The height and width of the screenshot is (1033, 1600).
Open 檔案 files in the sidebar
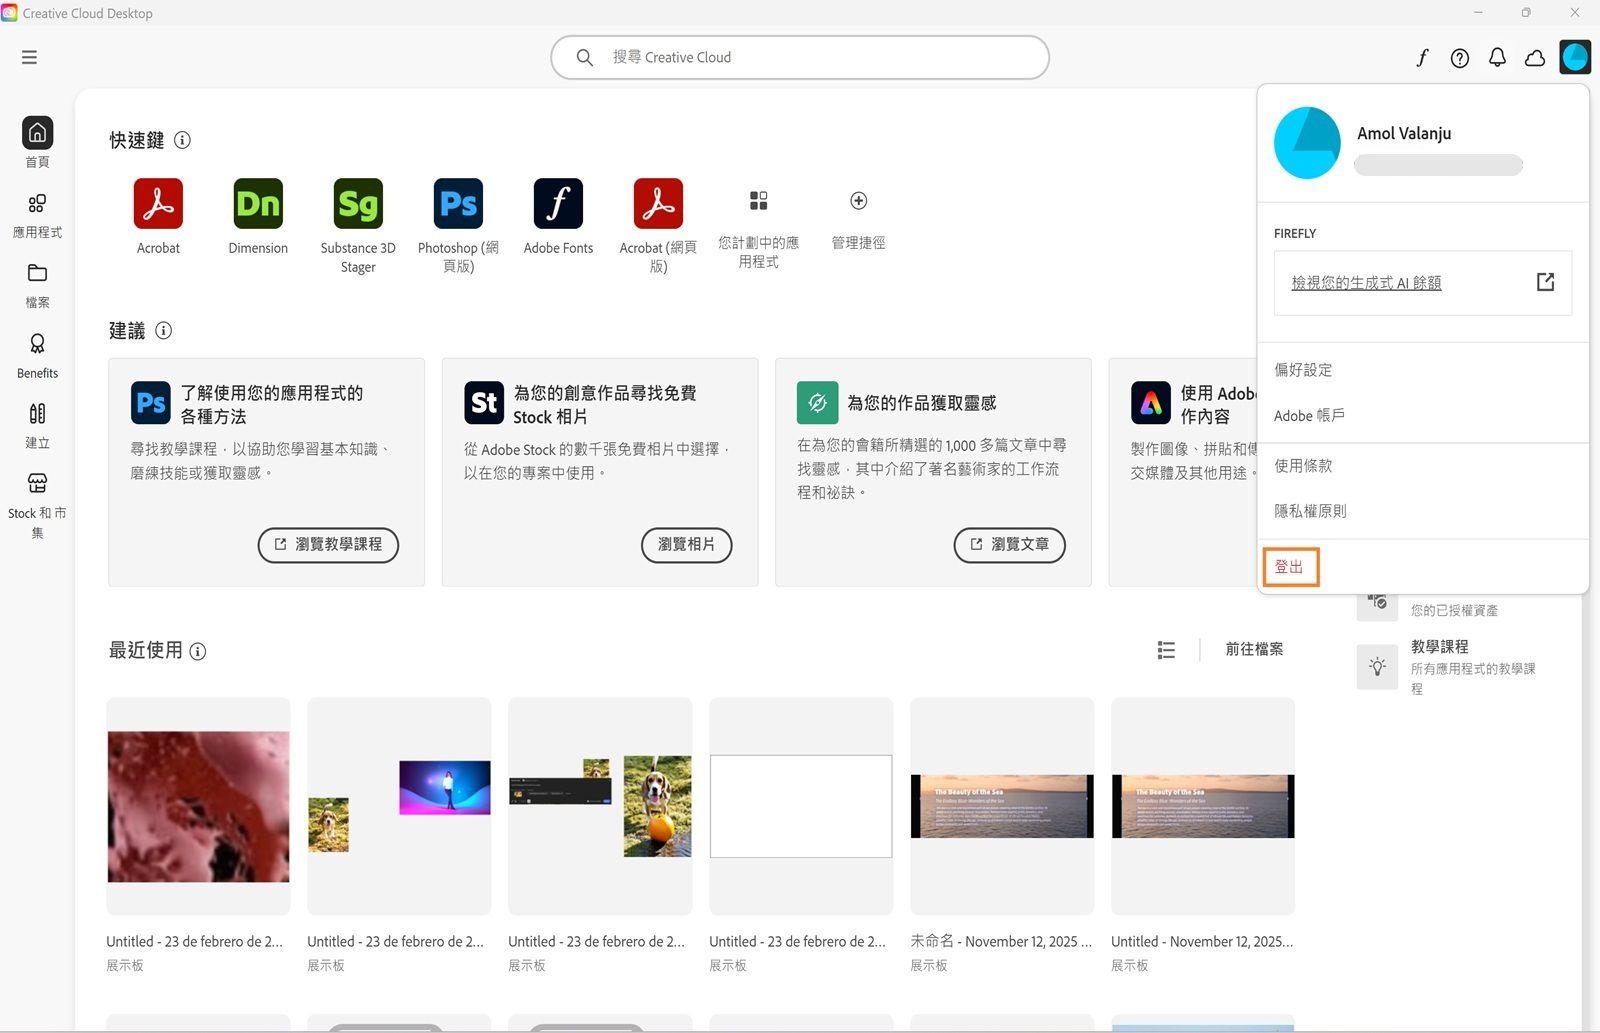click(x=37, y=285)
